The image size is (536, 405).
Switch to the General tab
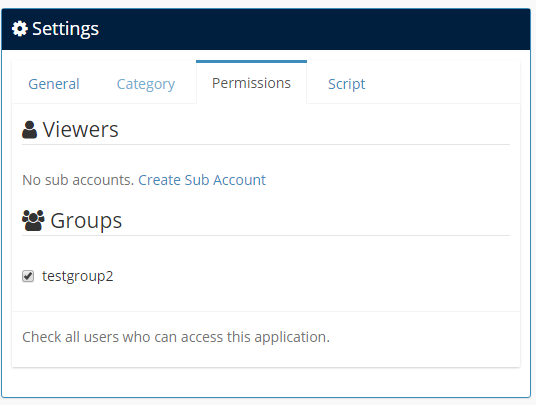tap(54, 84)
